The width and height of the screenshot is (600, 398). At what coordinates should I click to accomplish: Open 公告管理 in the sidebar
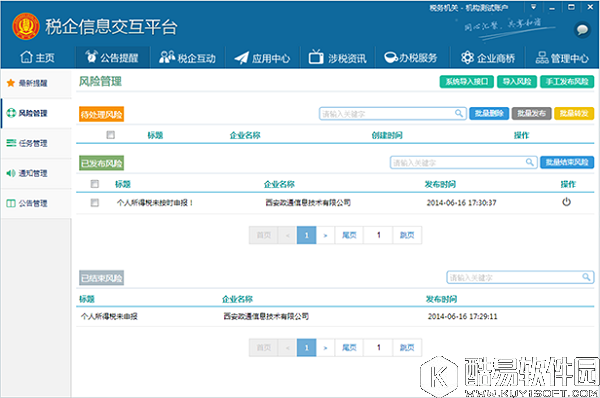tap(36, 203)
